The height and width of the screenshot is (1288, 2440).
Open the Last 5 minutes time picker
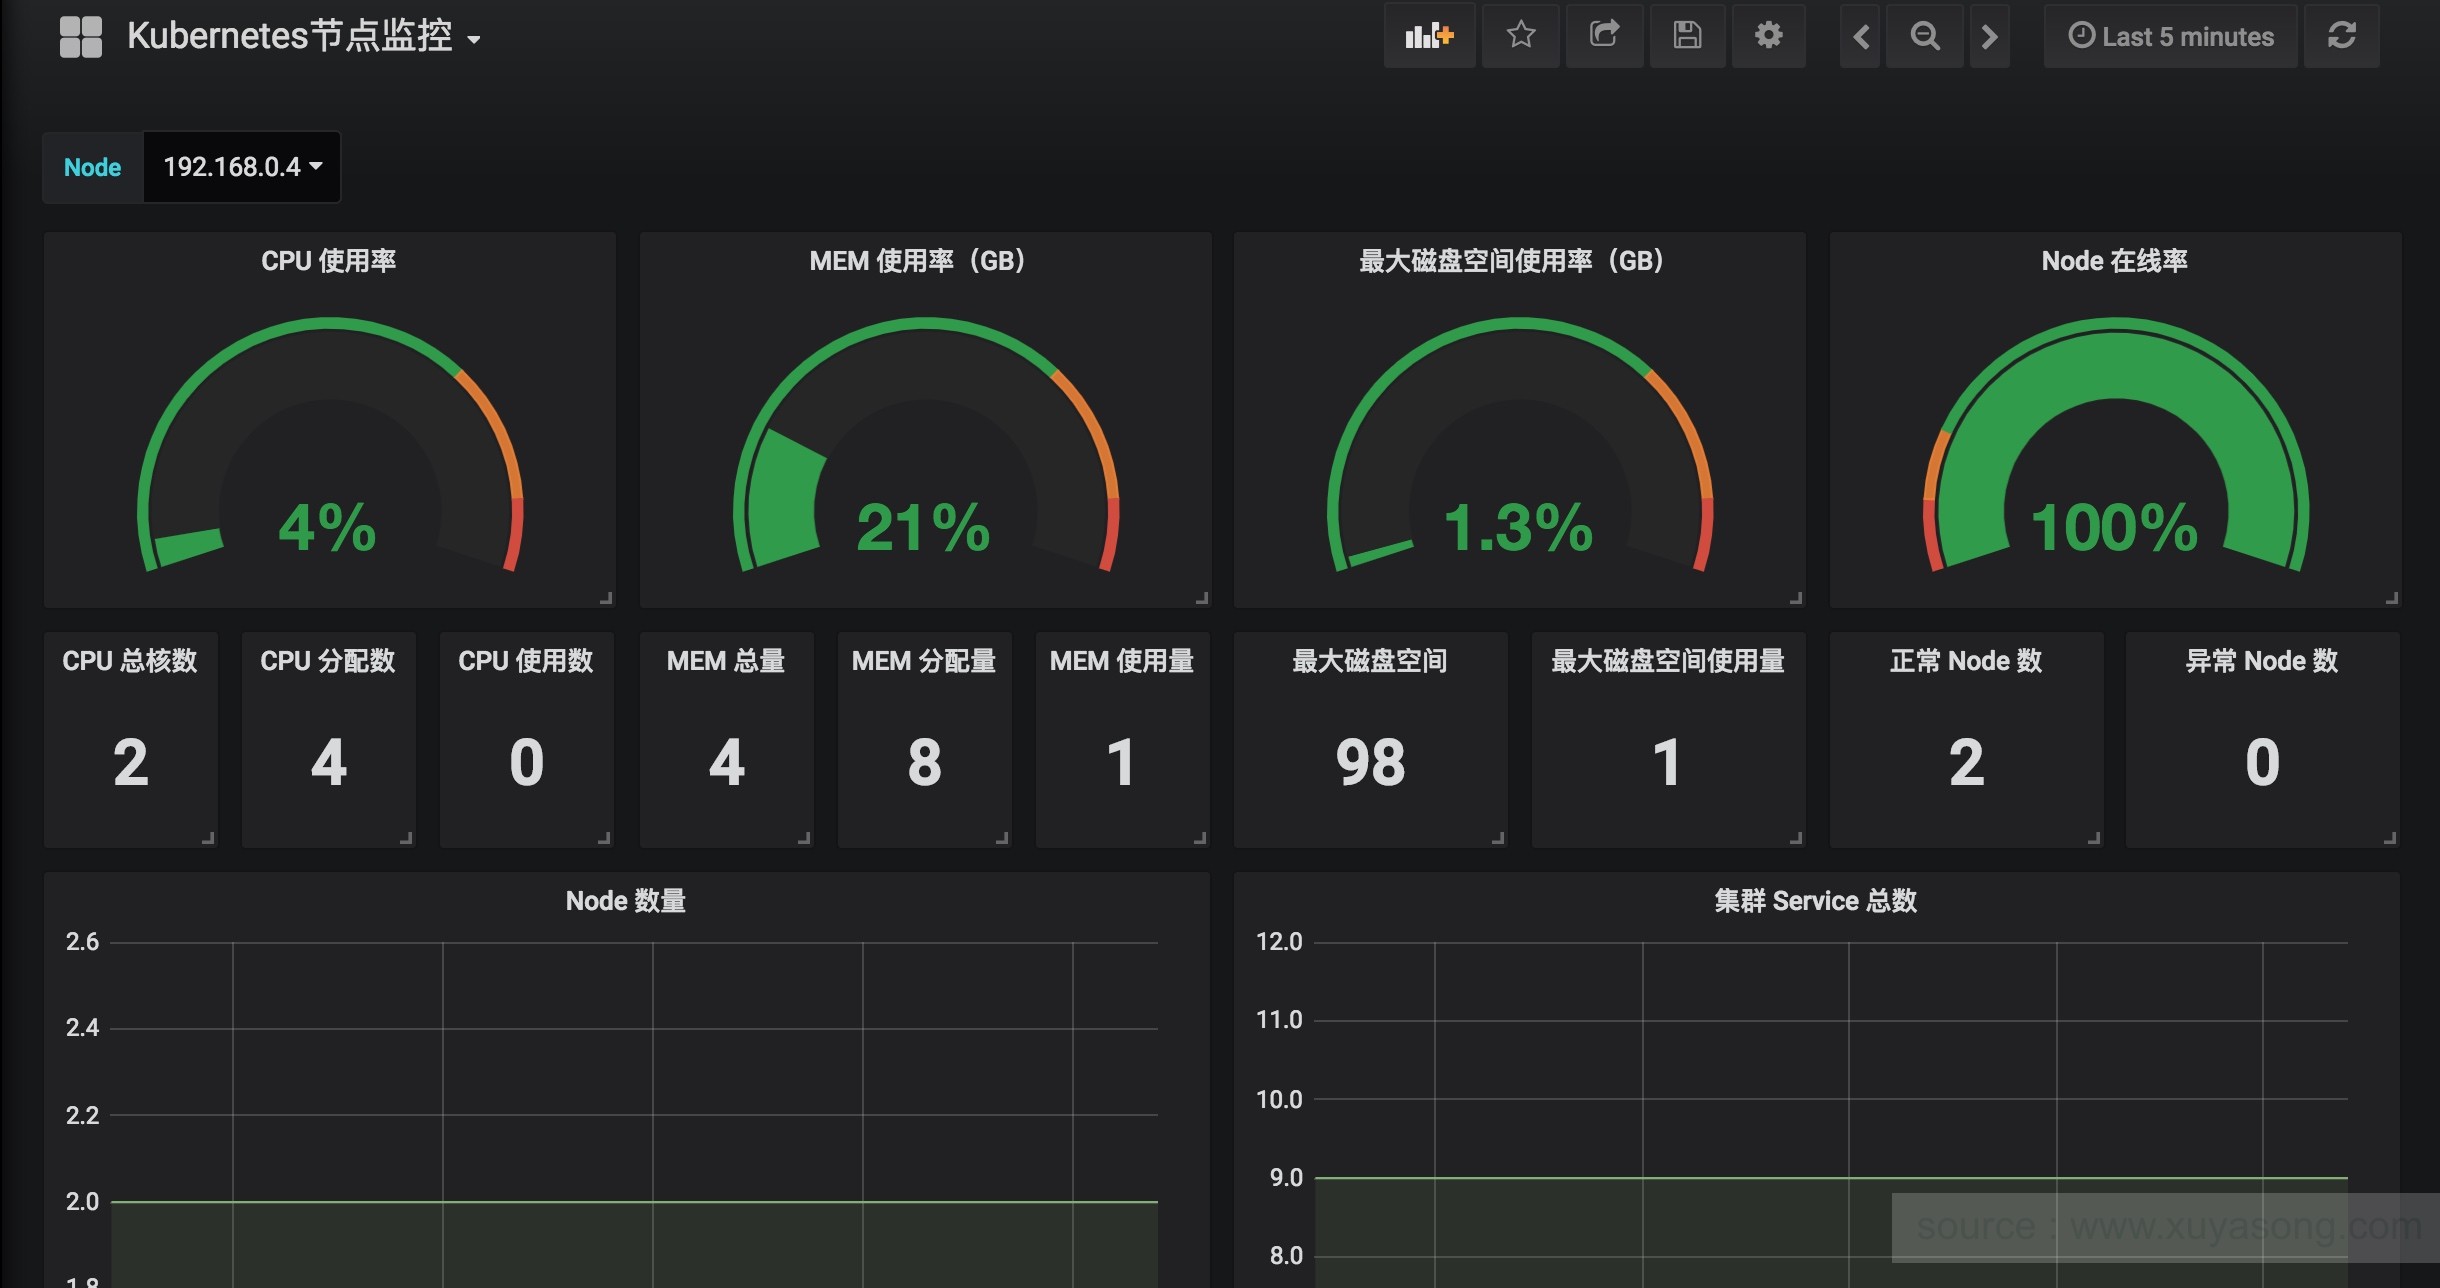(x=2170, y=37)
